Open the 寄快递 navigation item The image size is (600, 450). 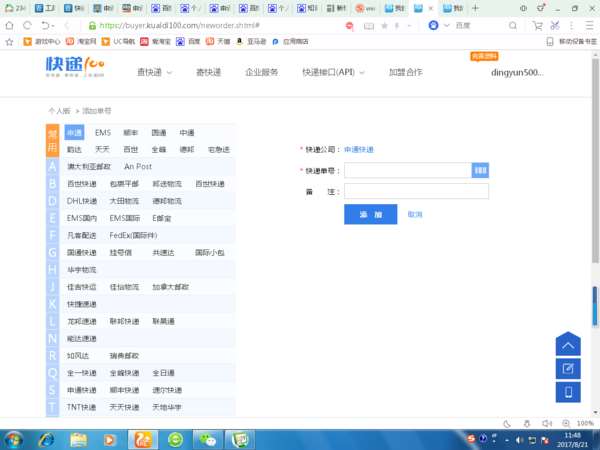(x=209, y=72)
